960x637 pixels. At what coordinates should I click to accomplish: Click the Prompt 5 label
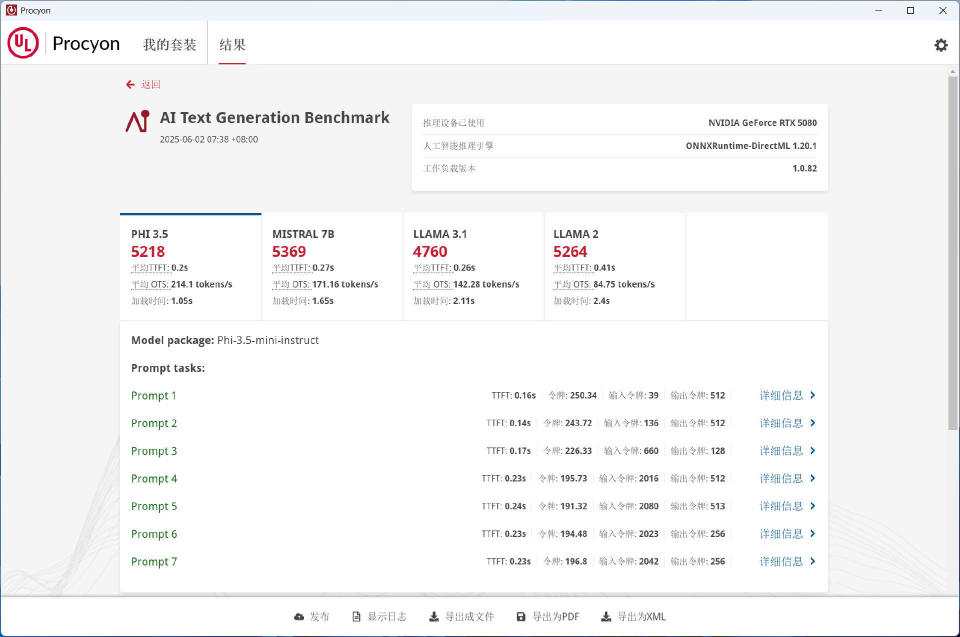pyautogui.click(x=154, y=507)
